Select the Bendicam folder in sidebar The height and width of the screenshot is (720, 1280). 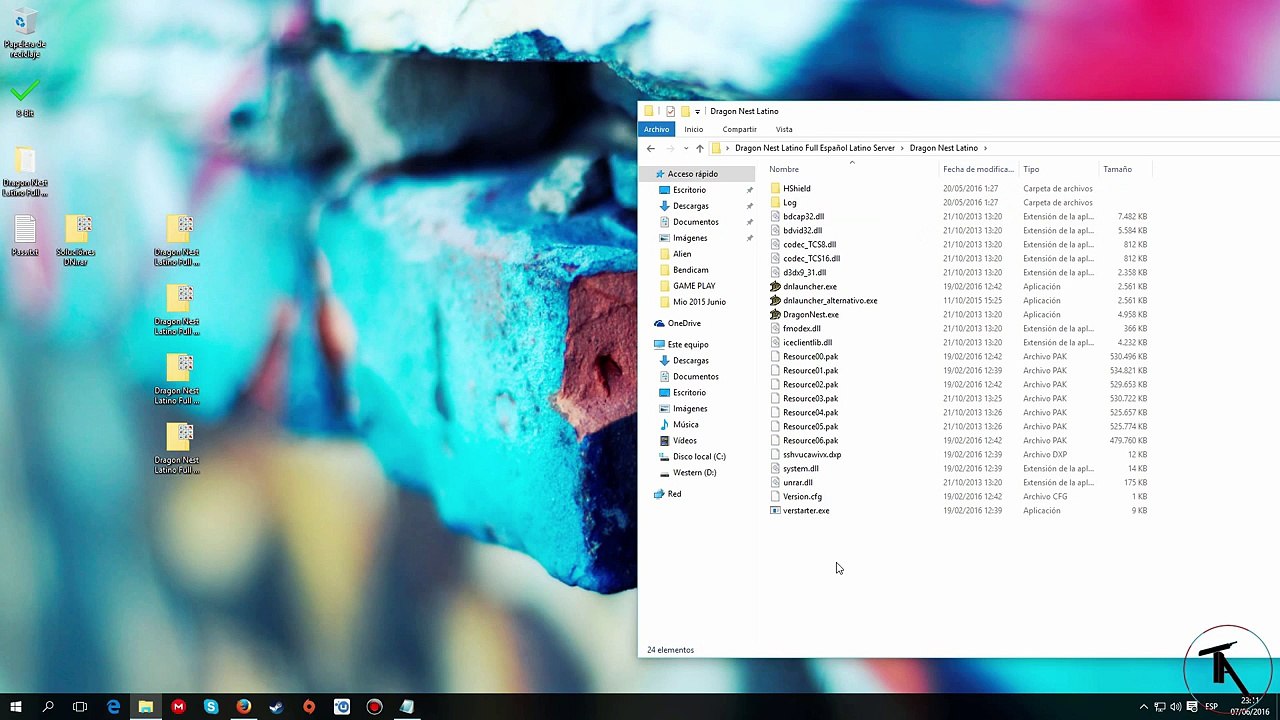coord(691,270)
